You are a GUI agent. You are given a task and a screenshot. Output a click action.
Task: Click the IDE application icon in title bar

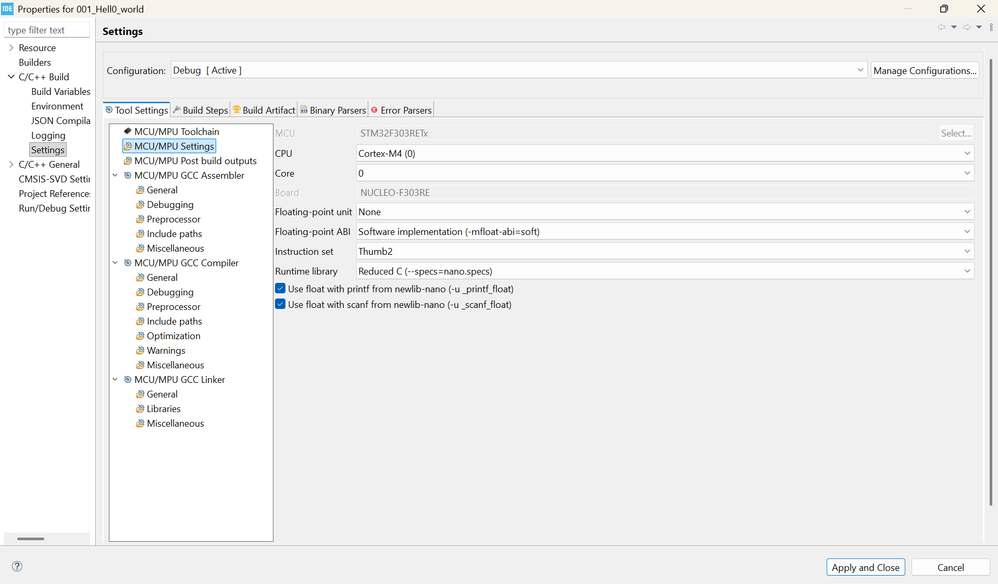[7, 9]
